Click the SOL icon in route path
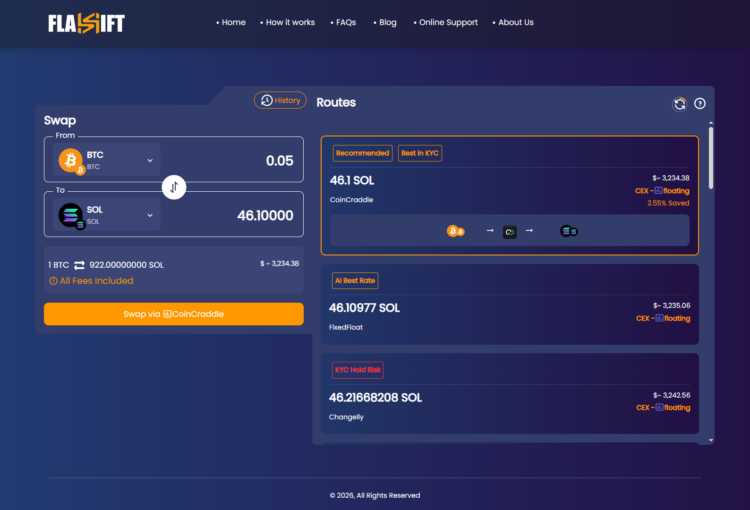 coord(569,231)
